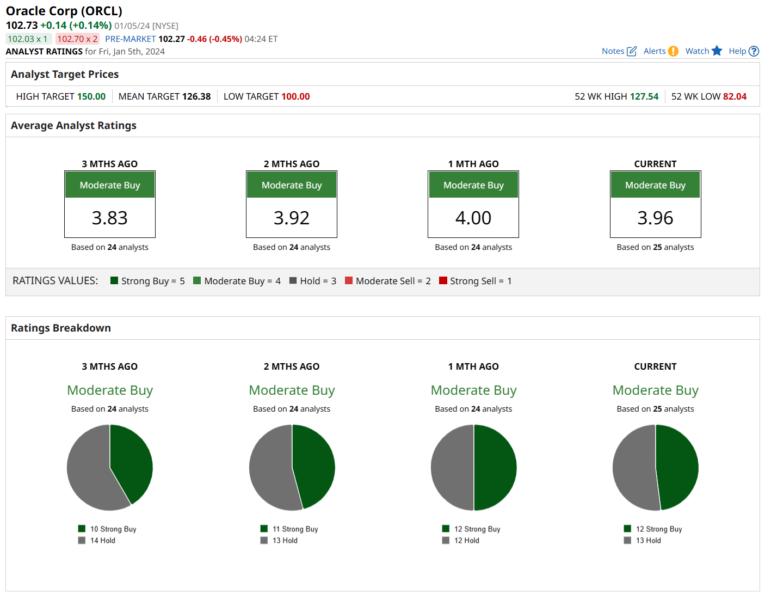Click the PRE-MARKET label
Screen dimensions: 771x600
(130, 39)
